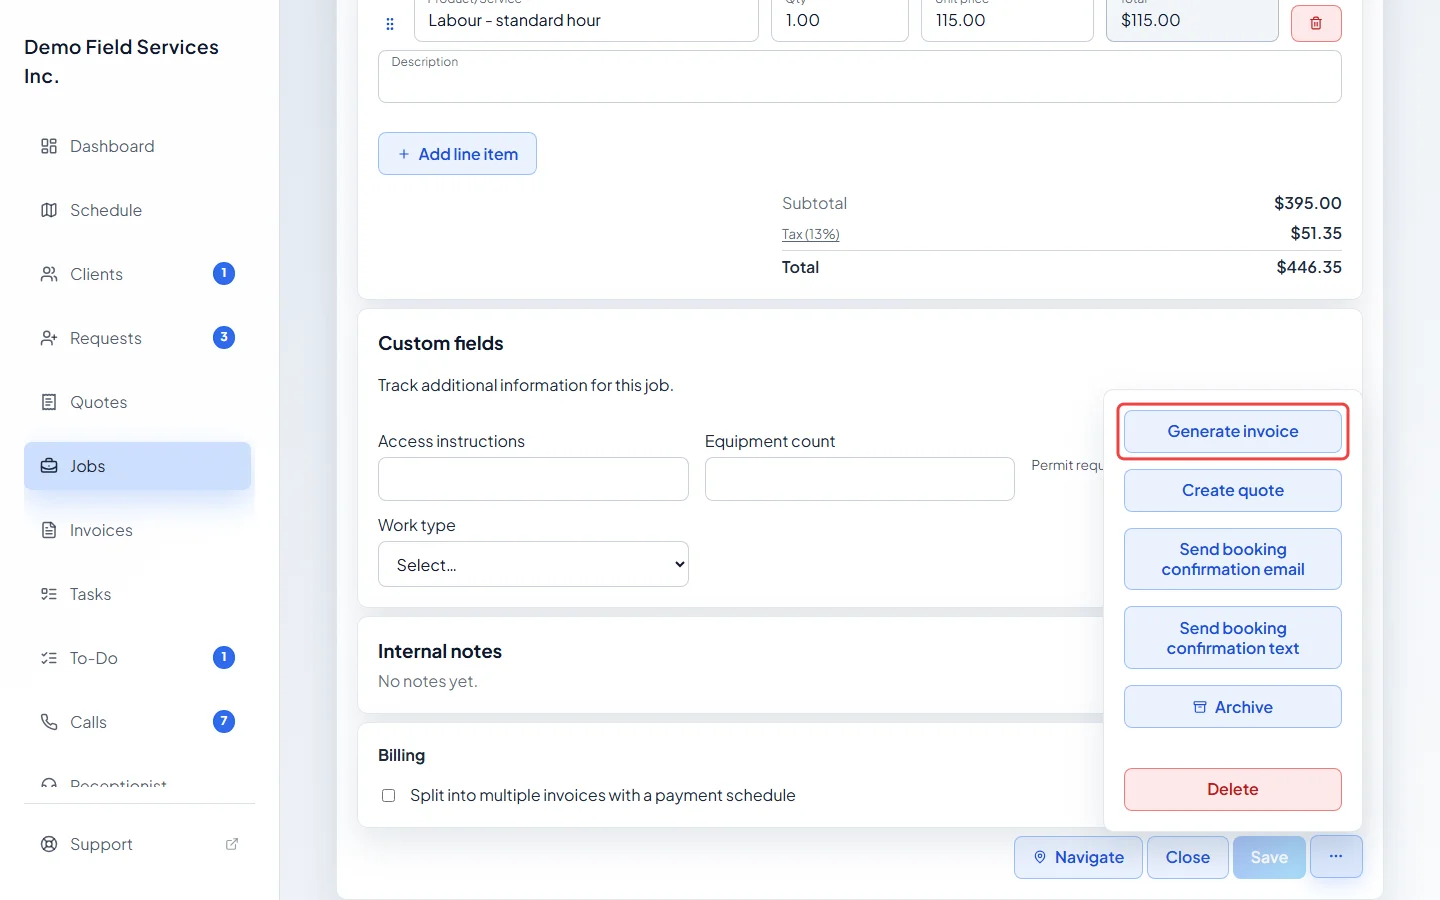
Task: Select Send booking confirmation email
Action: [x=1233, y=559]
